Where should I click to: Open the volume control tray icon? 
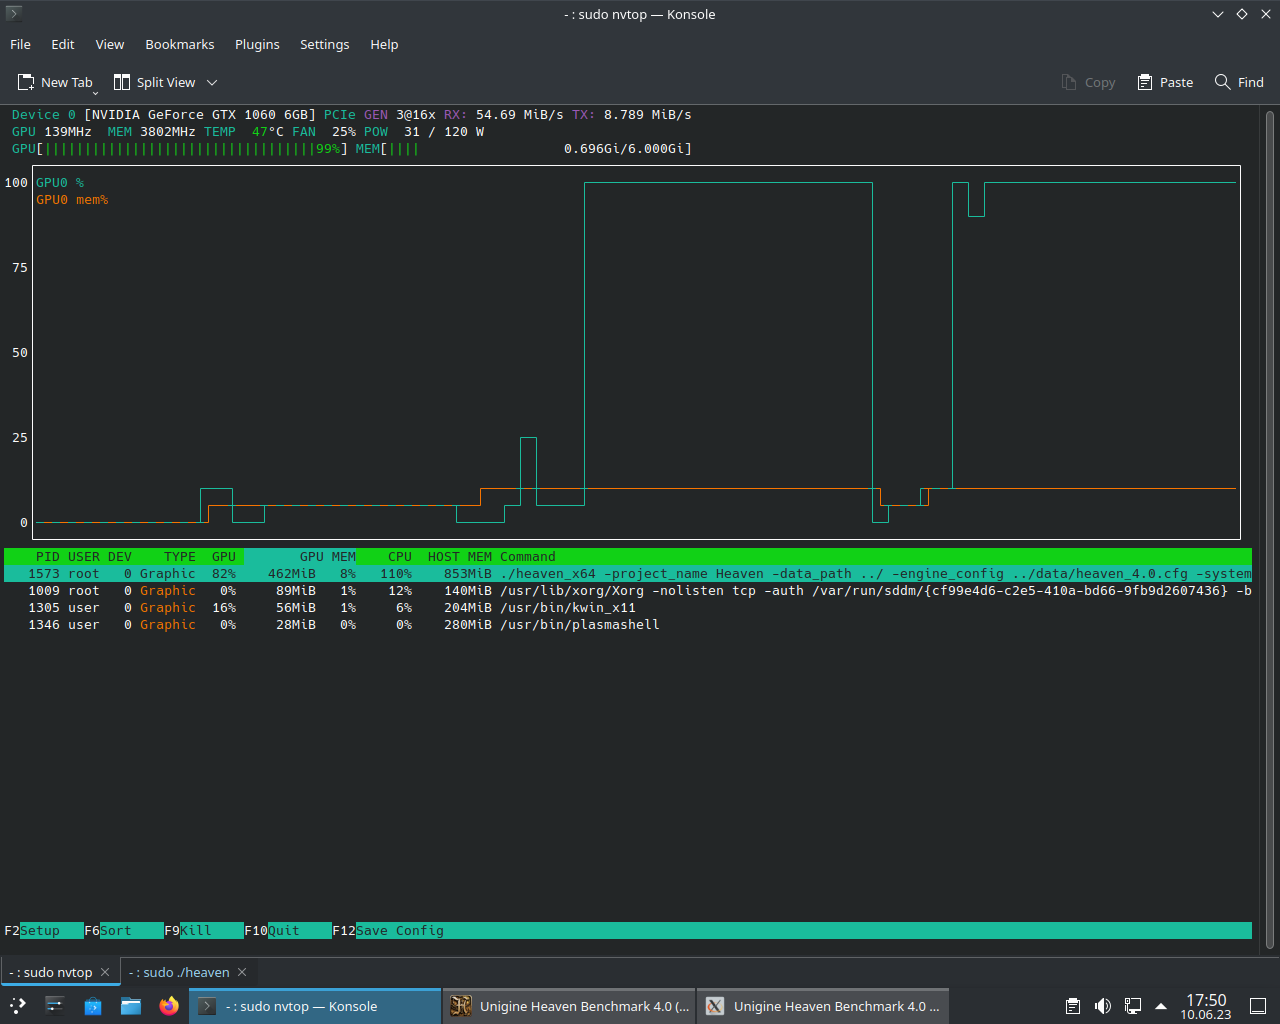point(1102,1006)
